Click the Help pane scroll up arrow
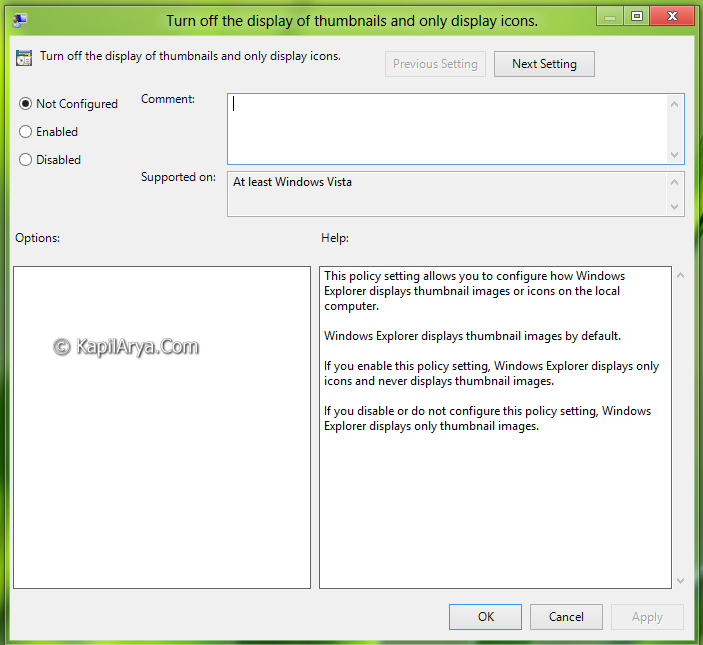The width and height of the screenshot is (703, 645). pos(681,275)
